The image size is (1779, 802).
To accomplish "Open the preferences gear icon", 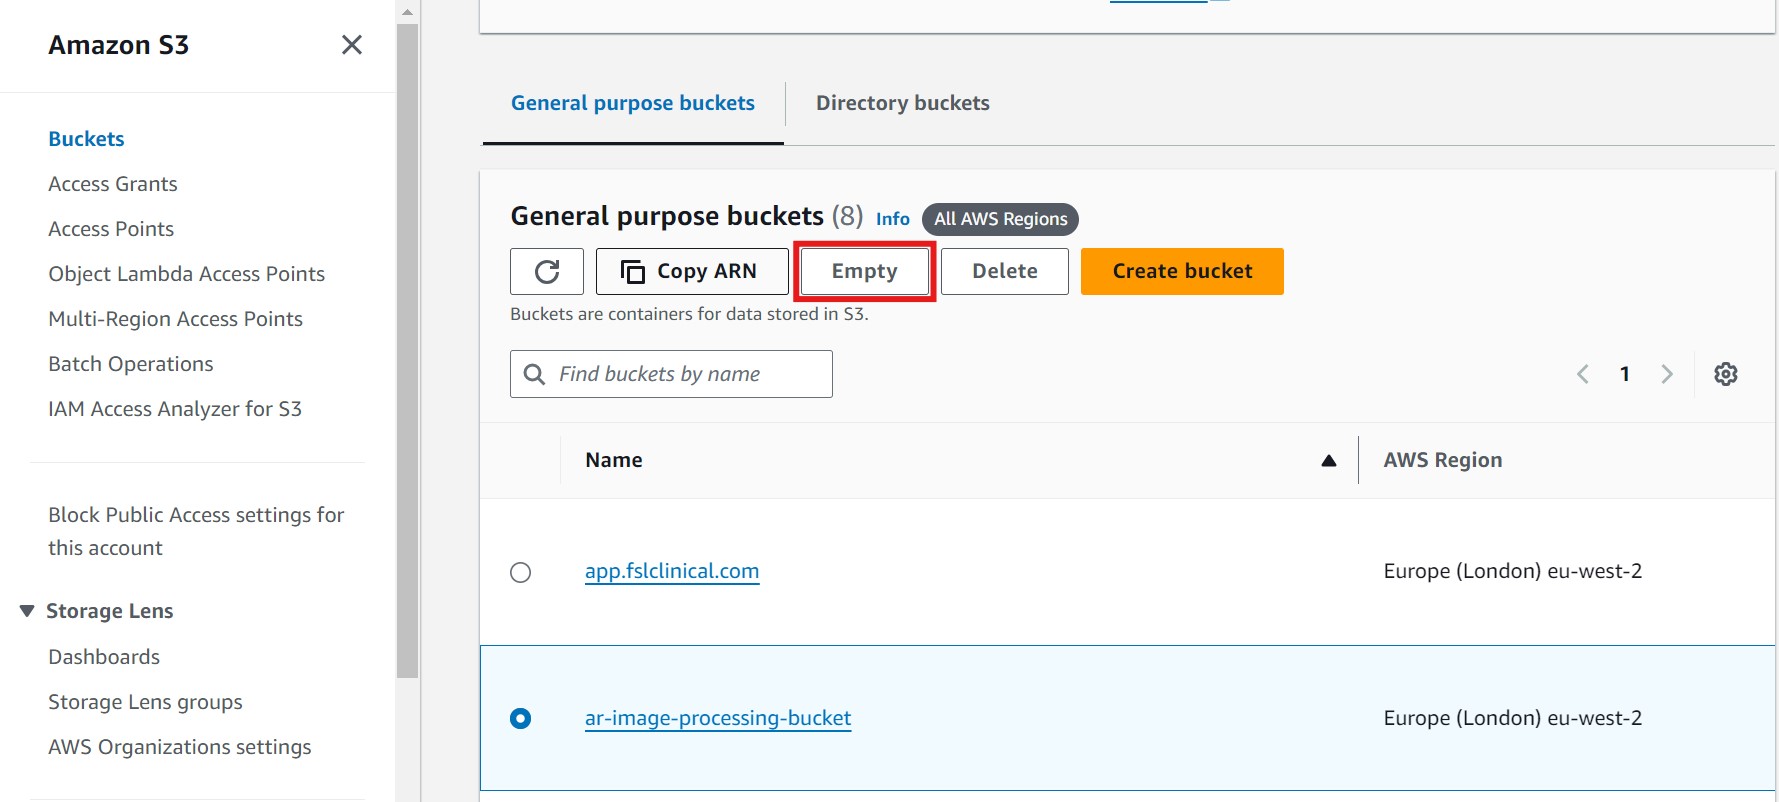I will (x=1725, y=373).
